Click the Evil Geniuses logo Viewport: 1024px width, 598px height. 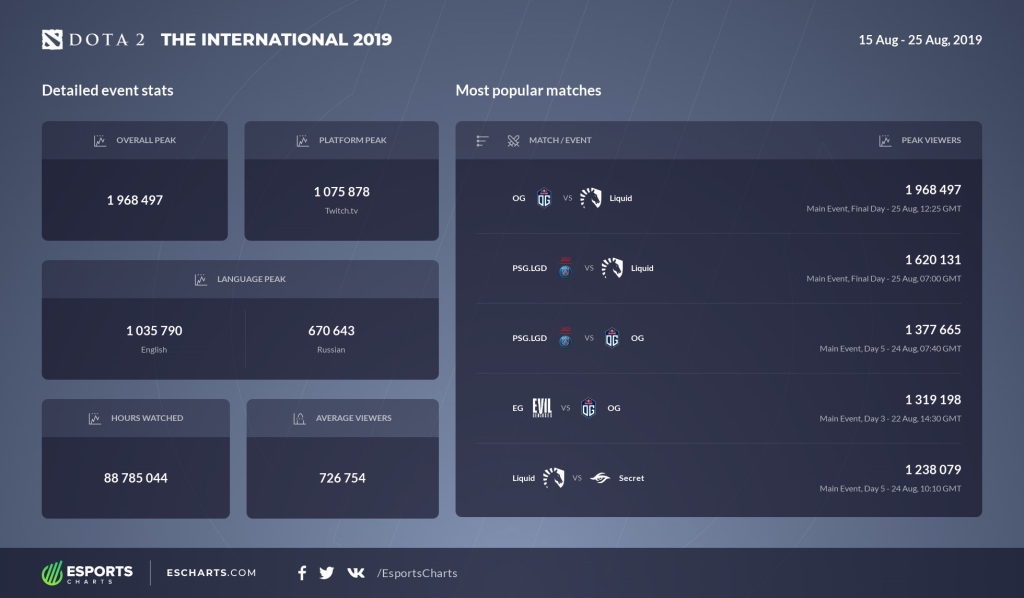[x=542, y=408]
